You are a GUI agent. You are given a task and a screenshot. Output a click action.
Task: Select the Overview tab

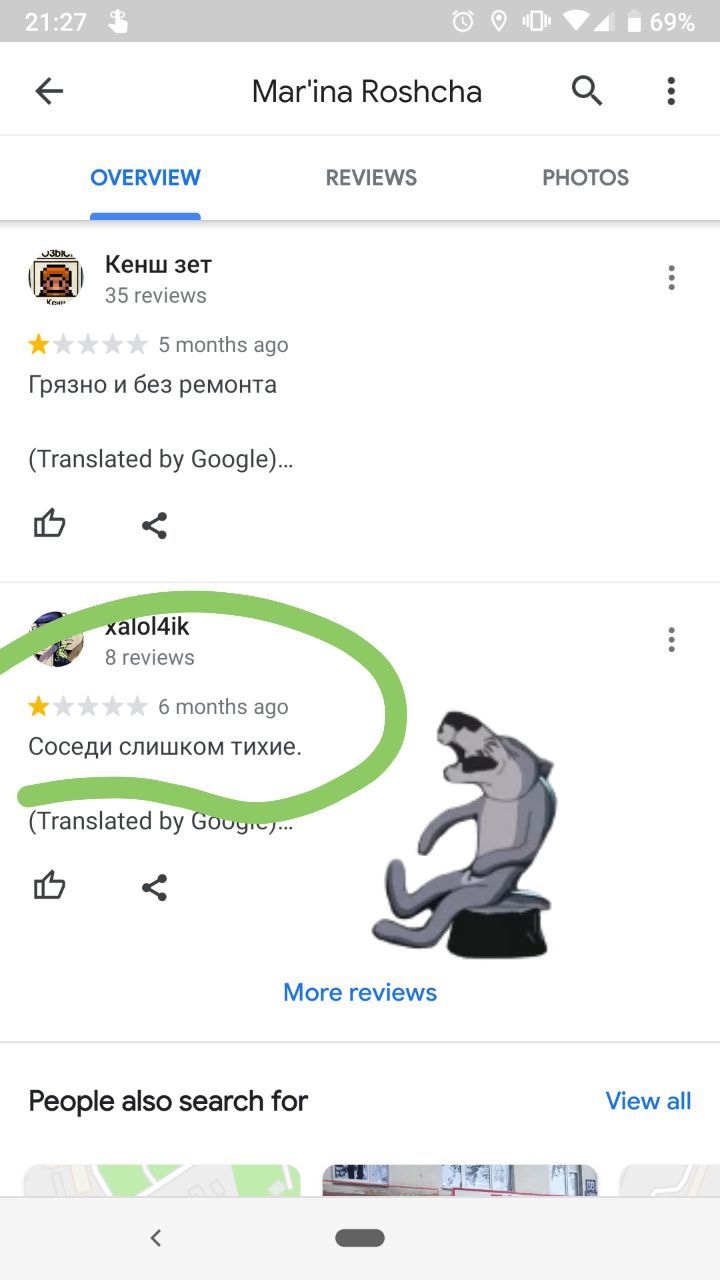pyautogui.click(x=145, y=178)
